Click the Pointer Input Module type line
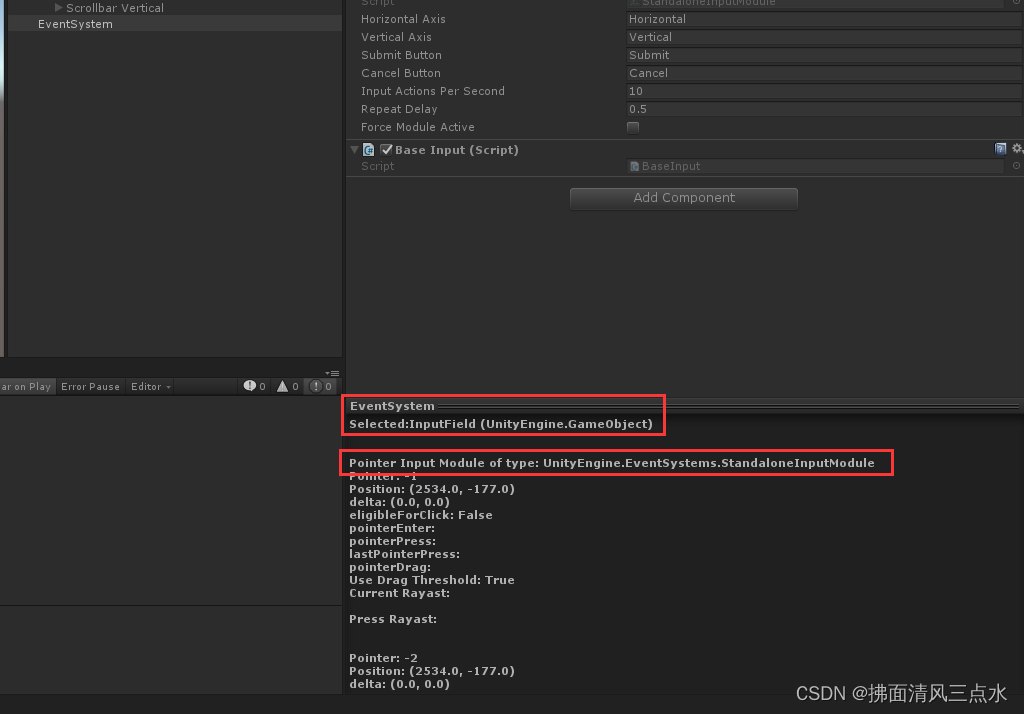 tap(611, 462)
